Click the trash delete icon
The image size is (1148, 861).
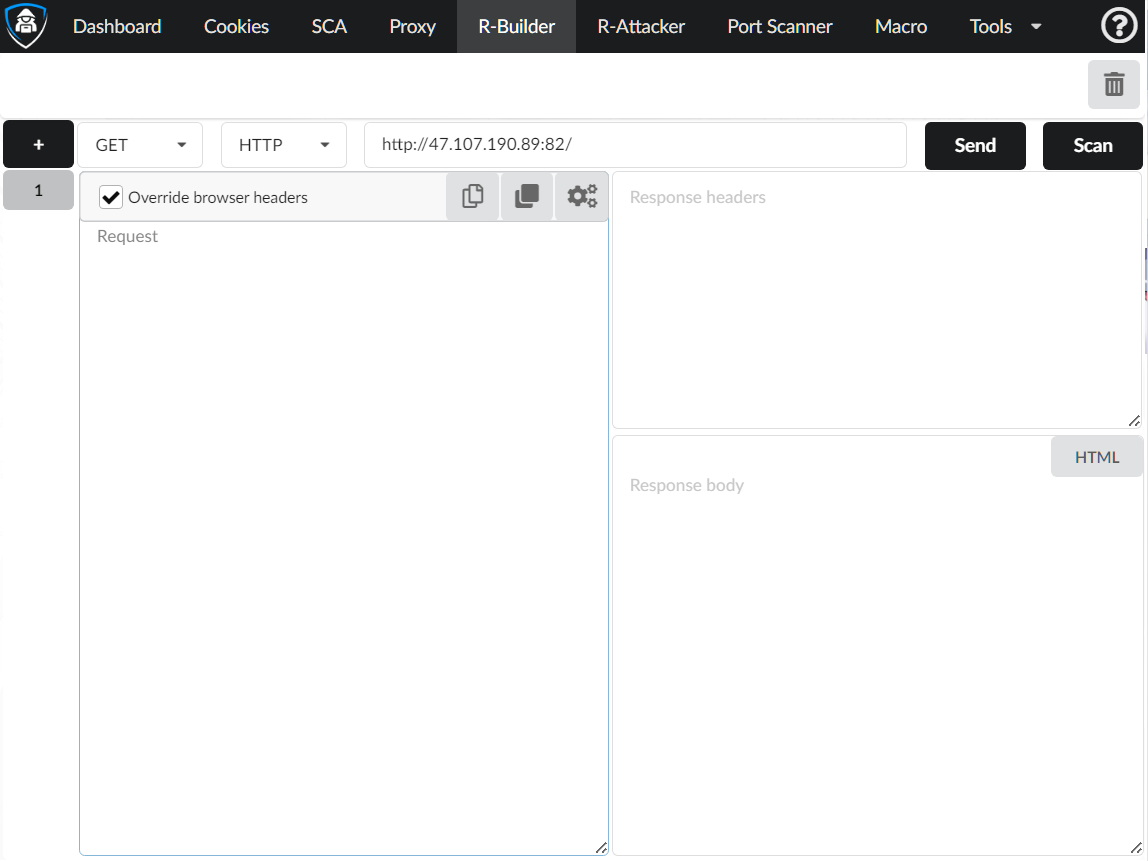pos(1113,84)
